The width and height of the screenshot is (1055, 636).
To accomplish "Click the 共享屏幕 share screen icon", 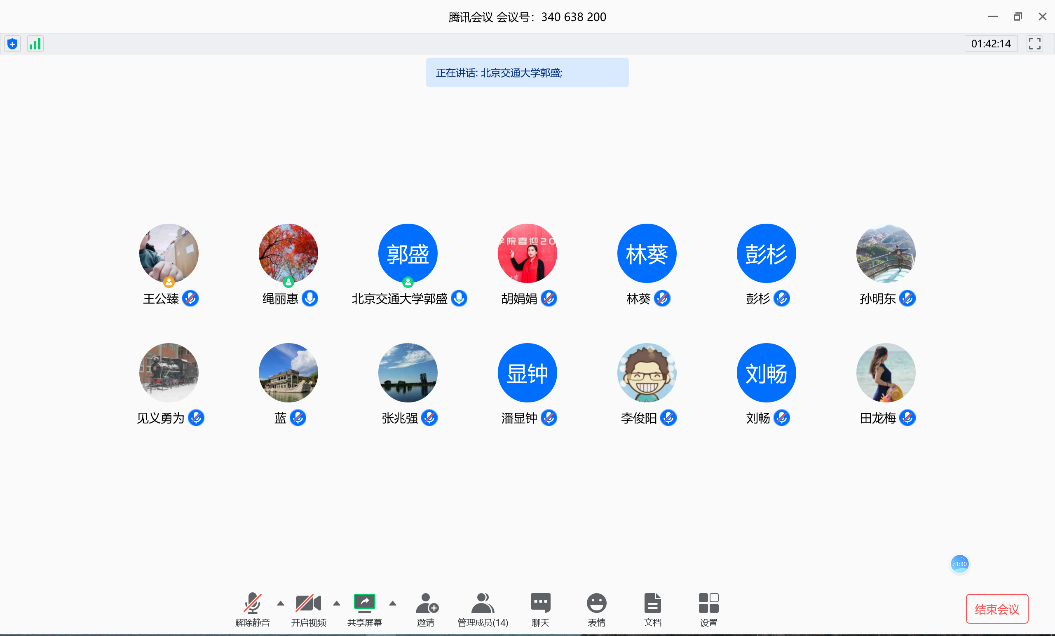I will (x=364, y=603).
